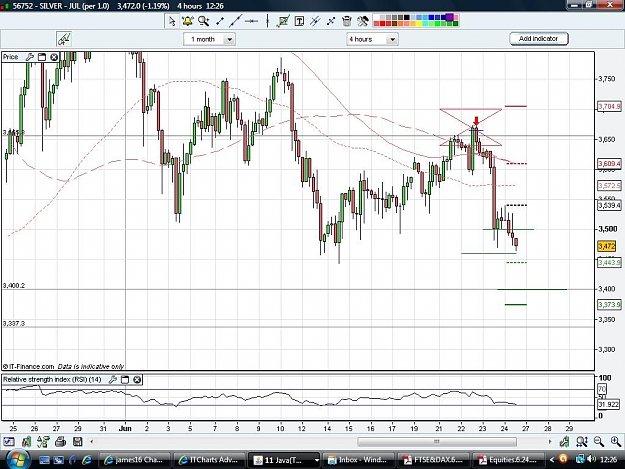Viewport: 625px width, 469px height.
Task: Click the chart with green checkmark icon
Action: 283,21
